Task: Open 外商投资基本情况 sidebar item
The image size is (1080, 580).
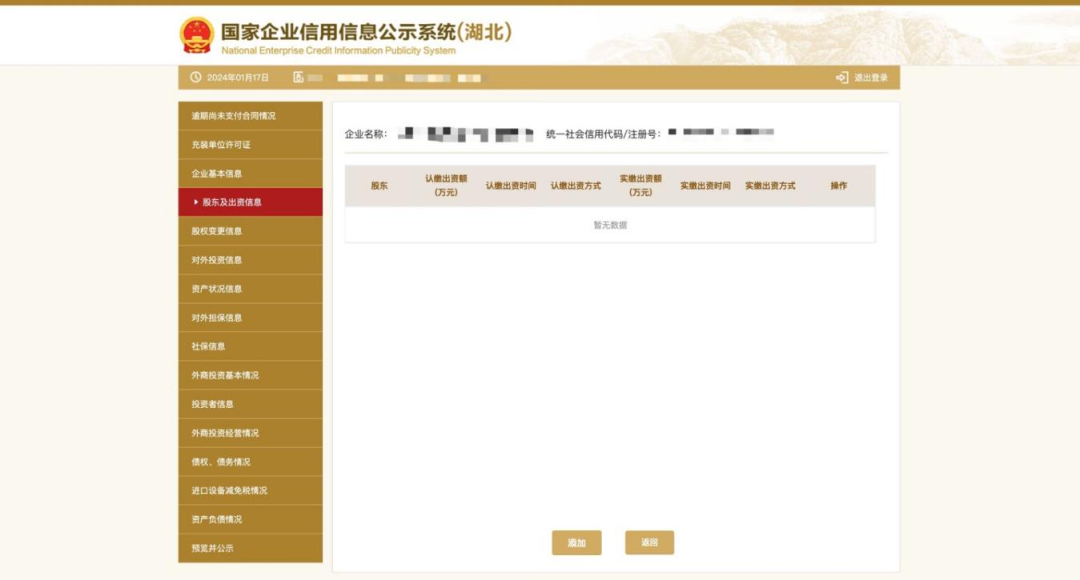Action: click(250, 375)
